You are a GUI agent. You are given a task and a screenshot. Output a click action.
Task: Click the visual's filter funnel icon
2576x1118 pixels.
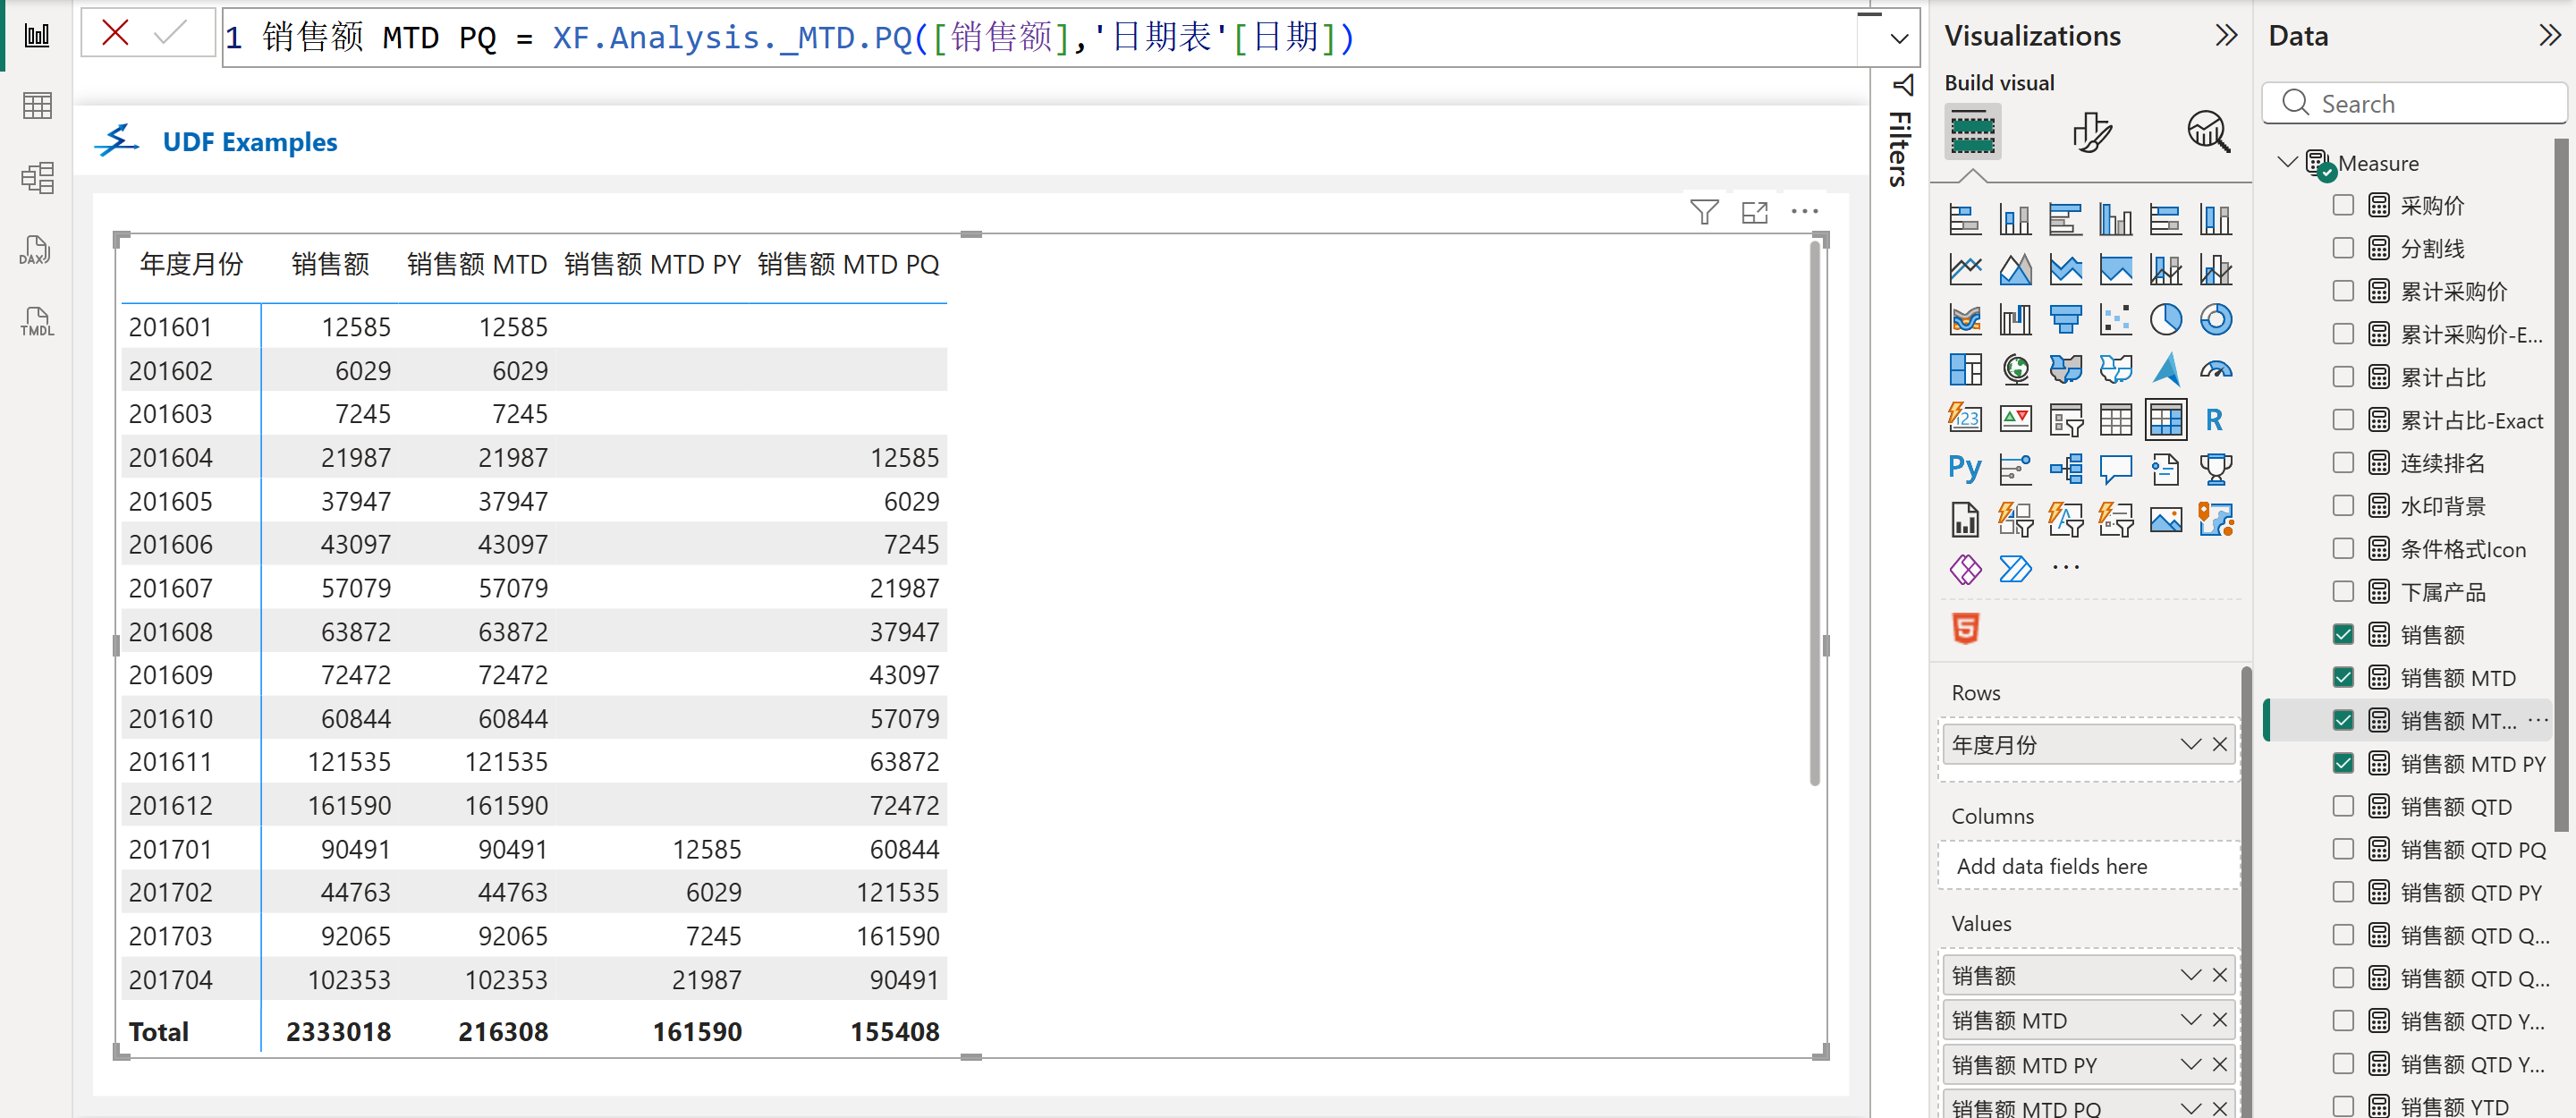(x=1704, y=212)
